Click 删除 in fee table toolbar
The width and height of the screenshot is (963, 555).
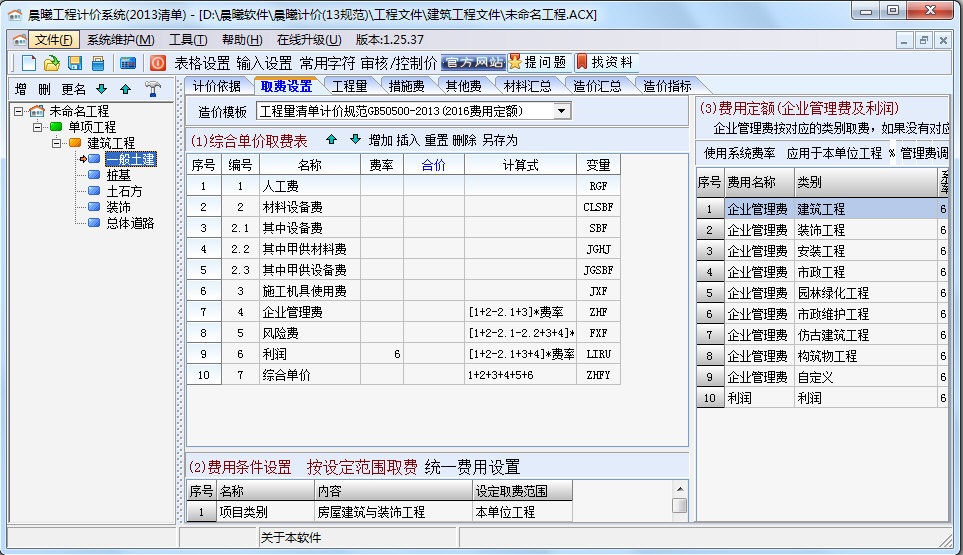tap(464, 140)
